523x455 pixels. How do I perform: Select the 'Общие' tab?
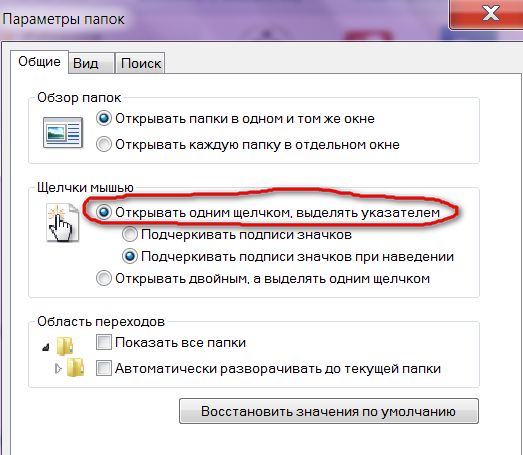point(39,62)
